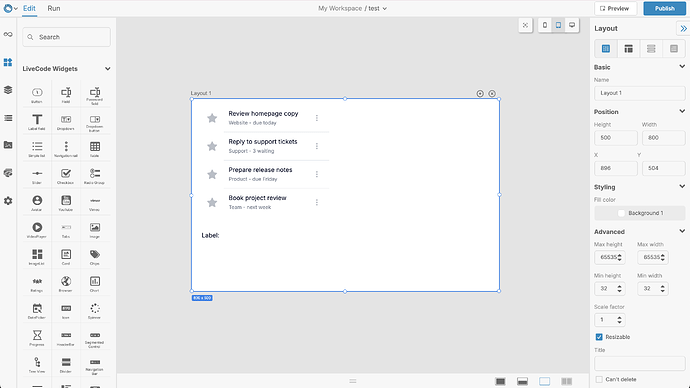
Task: Open the My Workspace link
Action: [x=340, y=8]
